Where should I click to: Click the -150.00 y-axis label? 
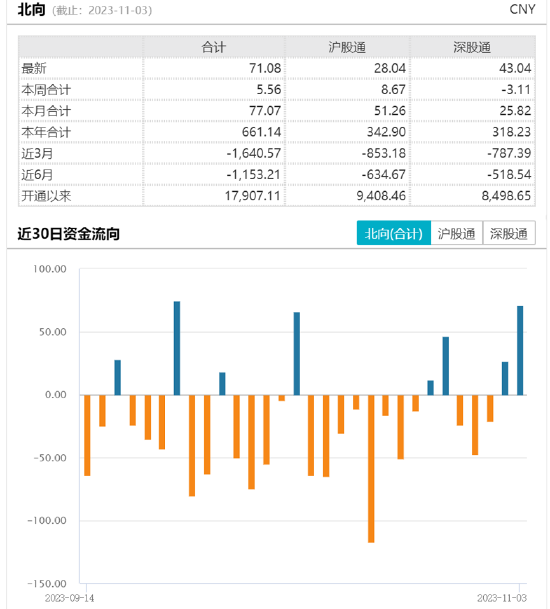pyautogui.click(x=47, y=583)
